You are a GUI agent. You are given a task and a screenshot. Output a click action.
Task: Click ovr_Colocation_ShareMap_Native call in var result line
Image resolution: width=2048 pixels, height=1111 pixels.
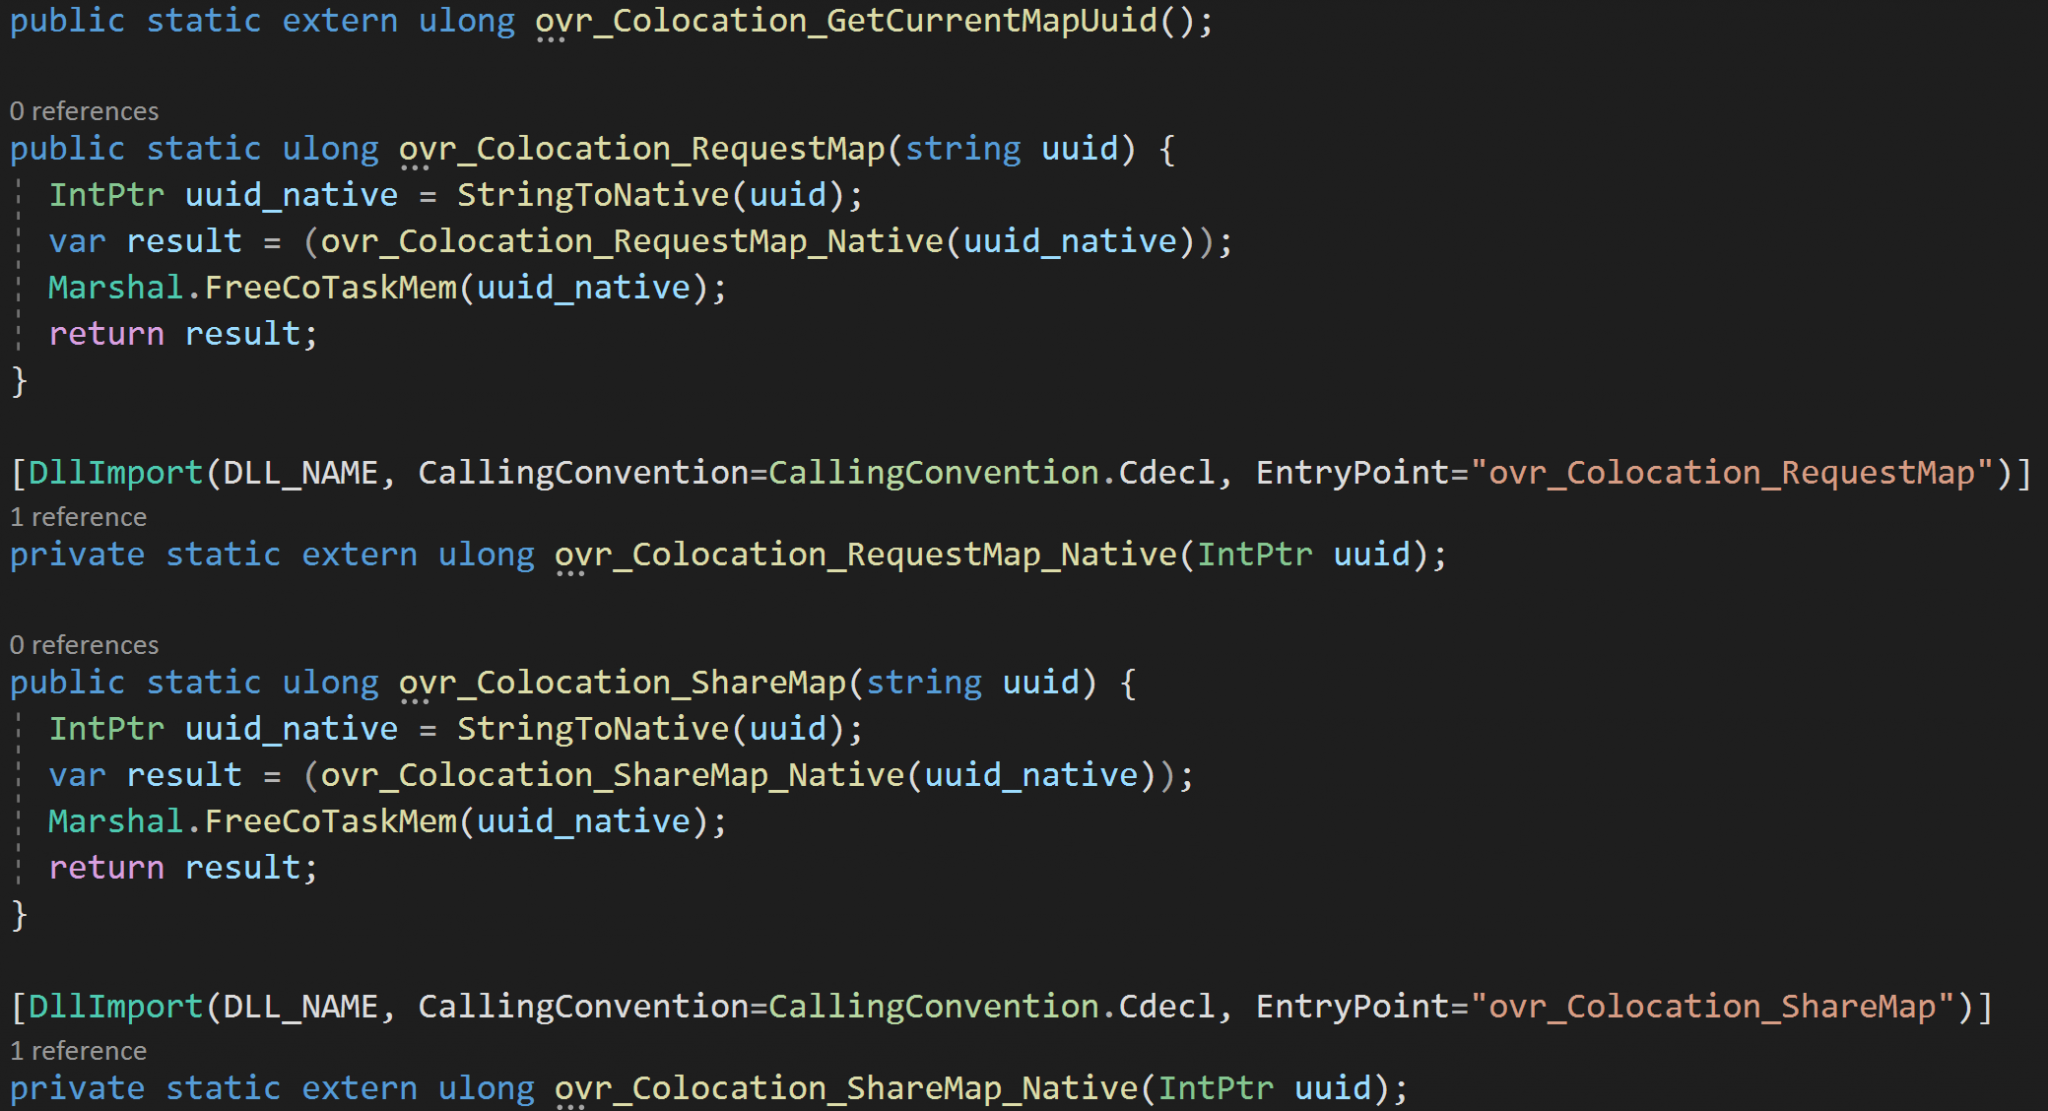coord(613,776)
